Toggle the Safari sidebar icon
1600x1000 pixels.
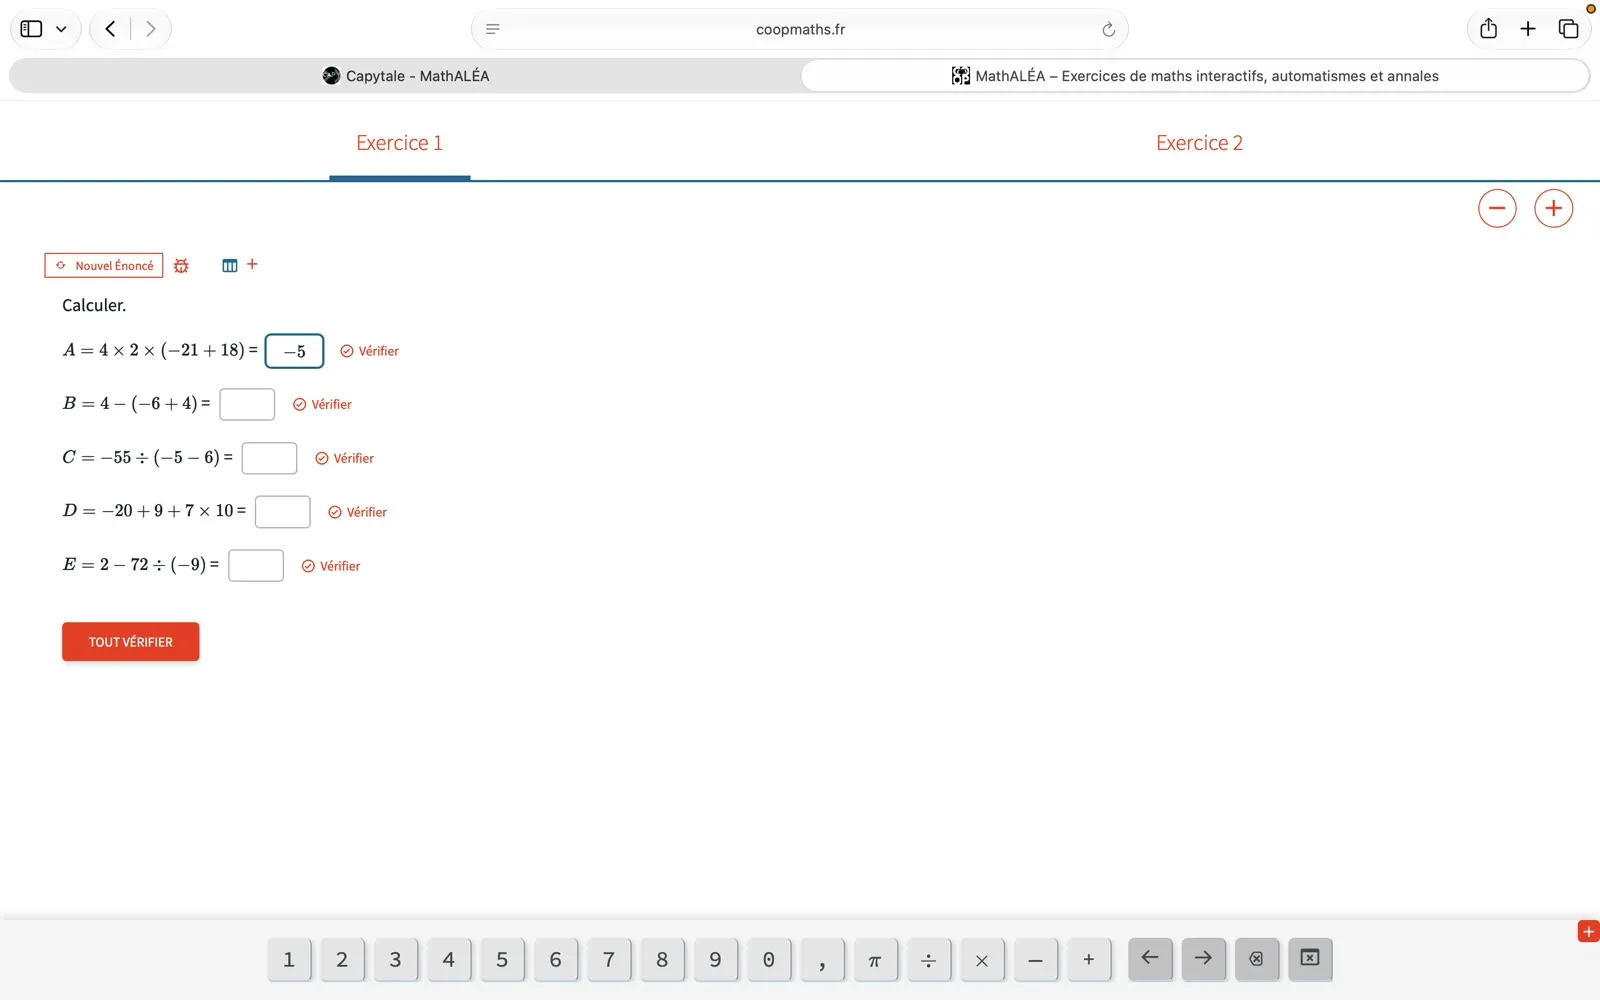(31, 29)
